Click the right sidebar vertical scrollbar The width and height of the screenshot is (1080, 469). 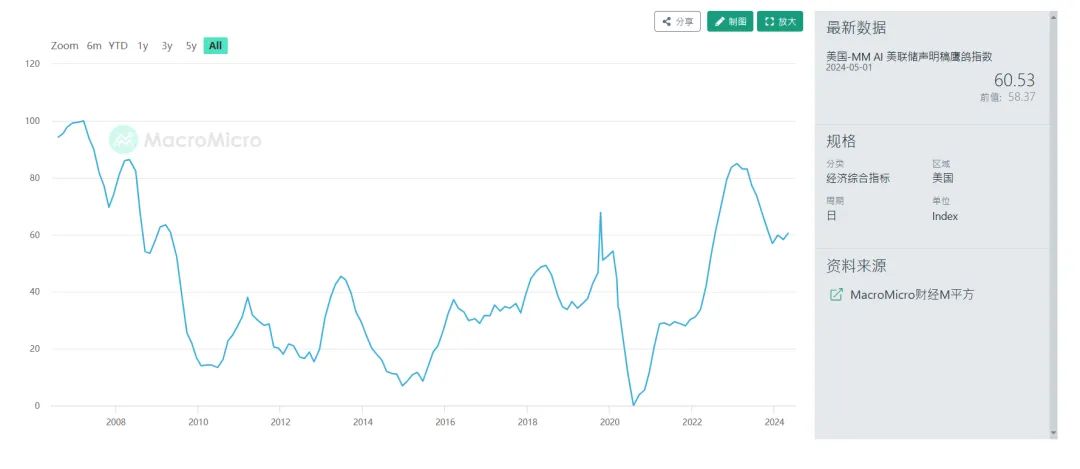point(1052,225)
